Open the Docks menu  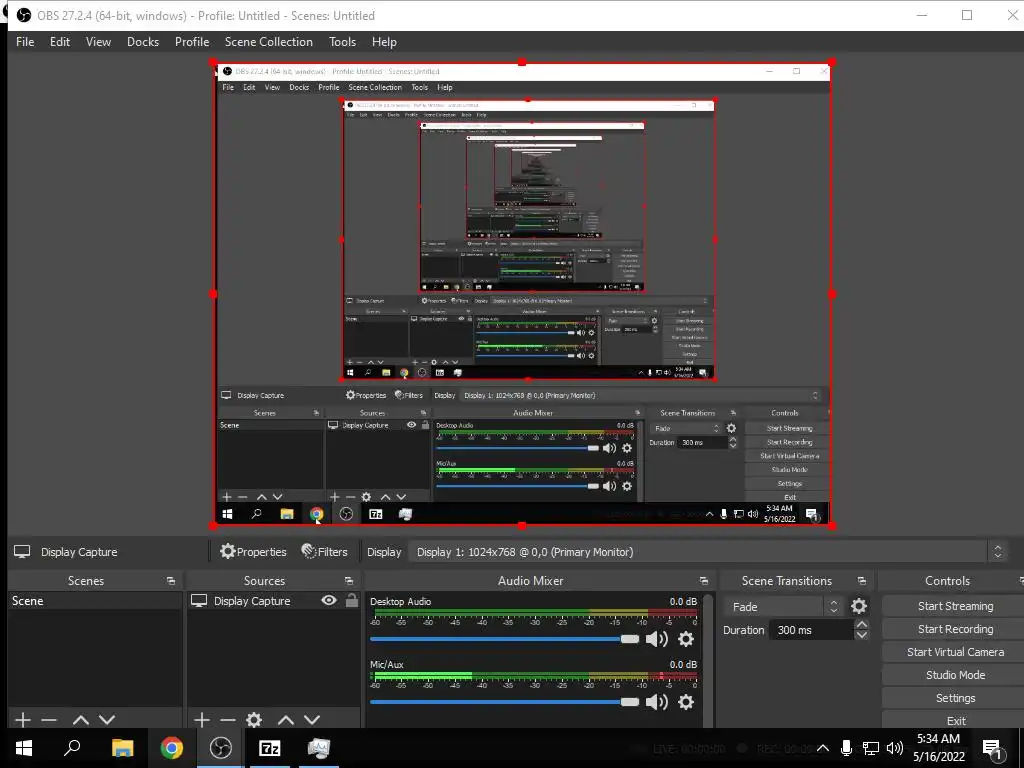(x=142, y=42)
